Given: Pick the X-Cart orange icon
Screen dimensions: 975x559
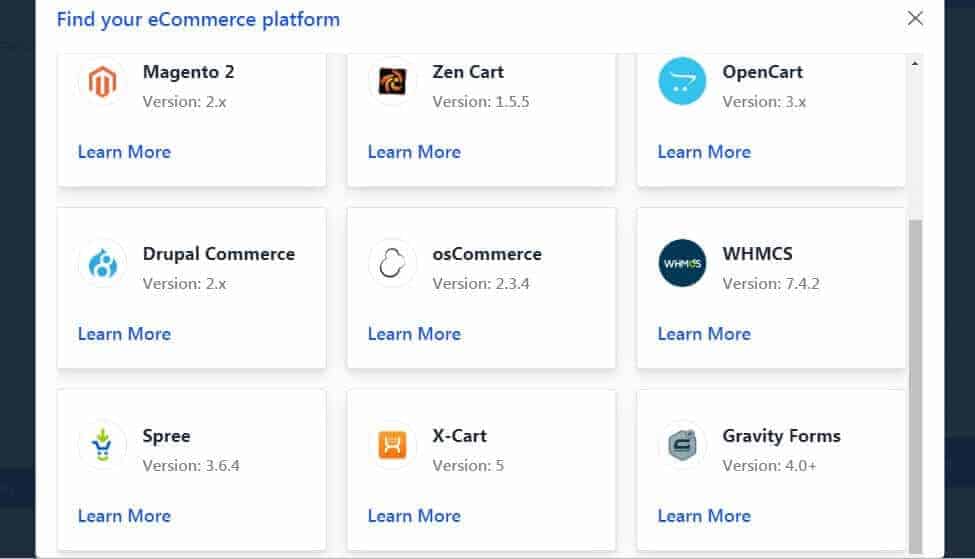Looking at the screenshot, I should (x=392, y=445).
